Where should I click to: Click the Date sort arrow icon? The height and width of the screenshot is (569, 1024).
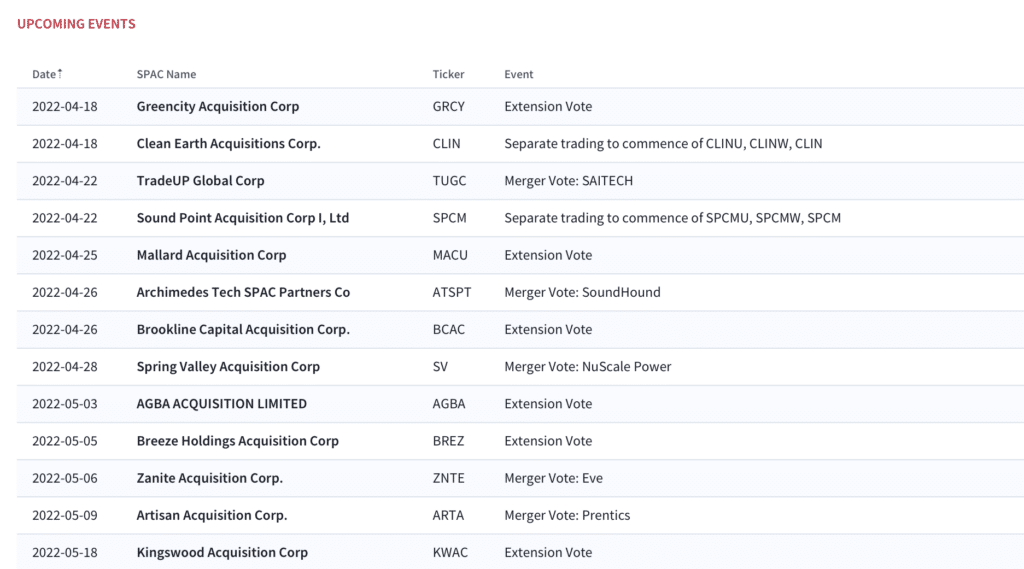(x=60, y=73)
